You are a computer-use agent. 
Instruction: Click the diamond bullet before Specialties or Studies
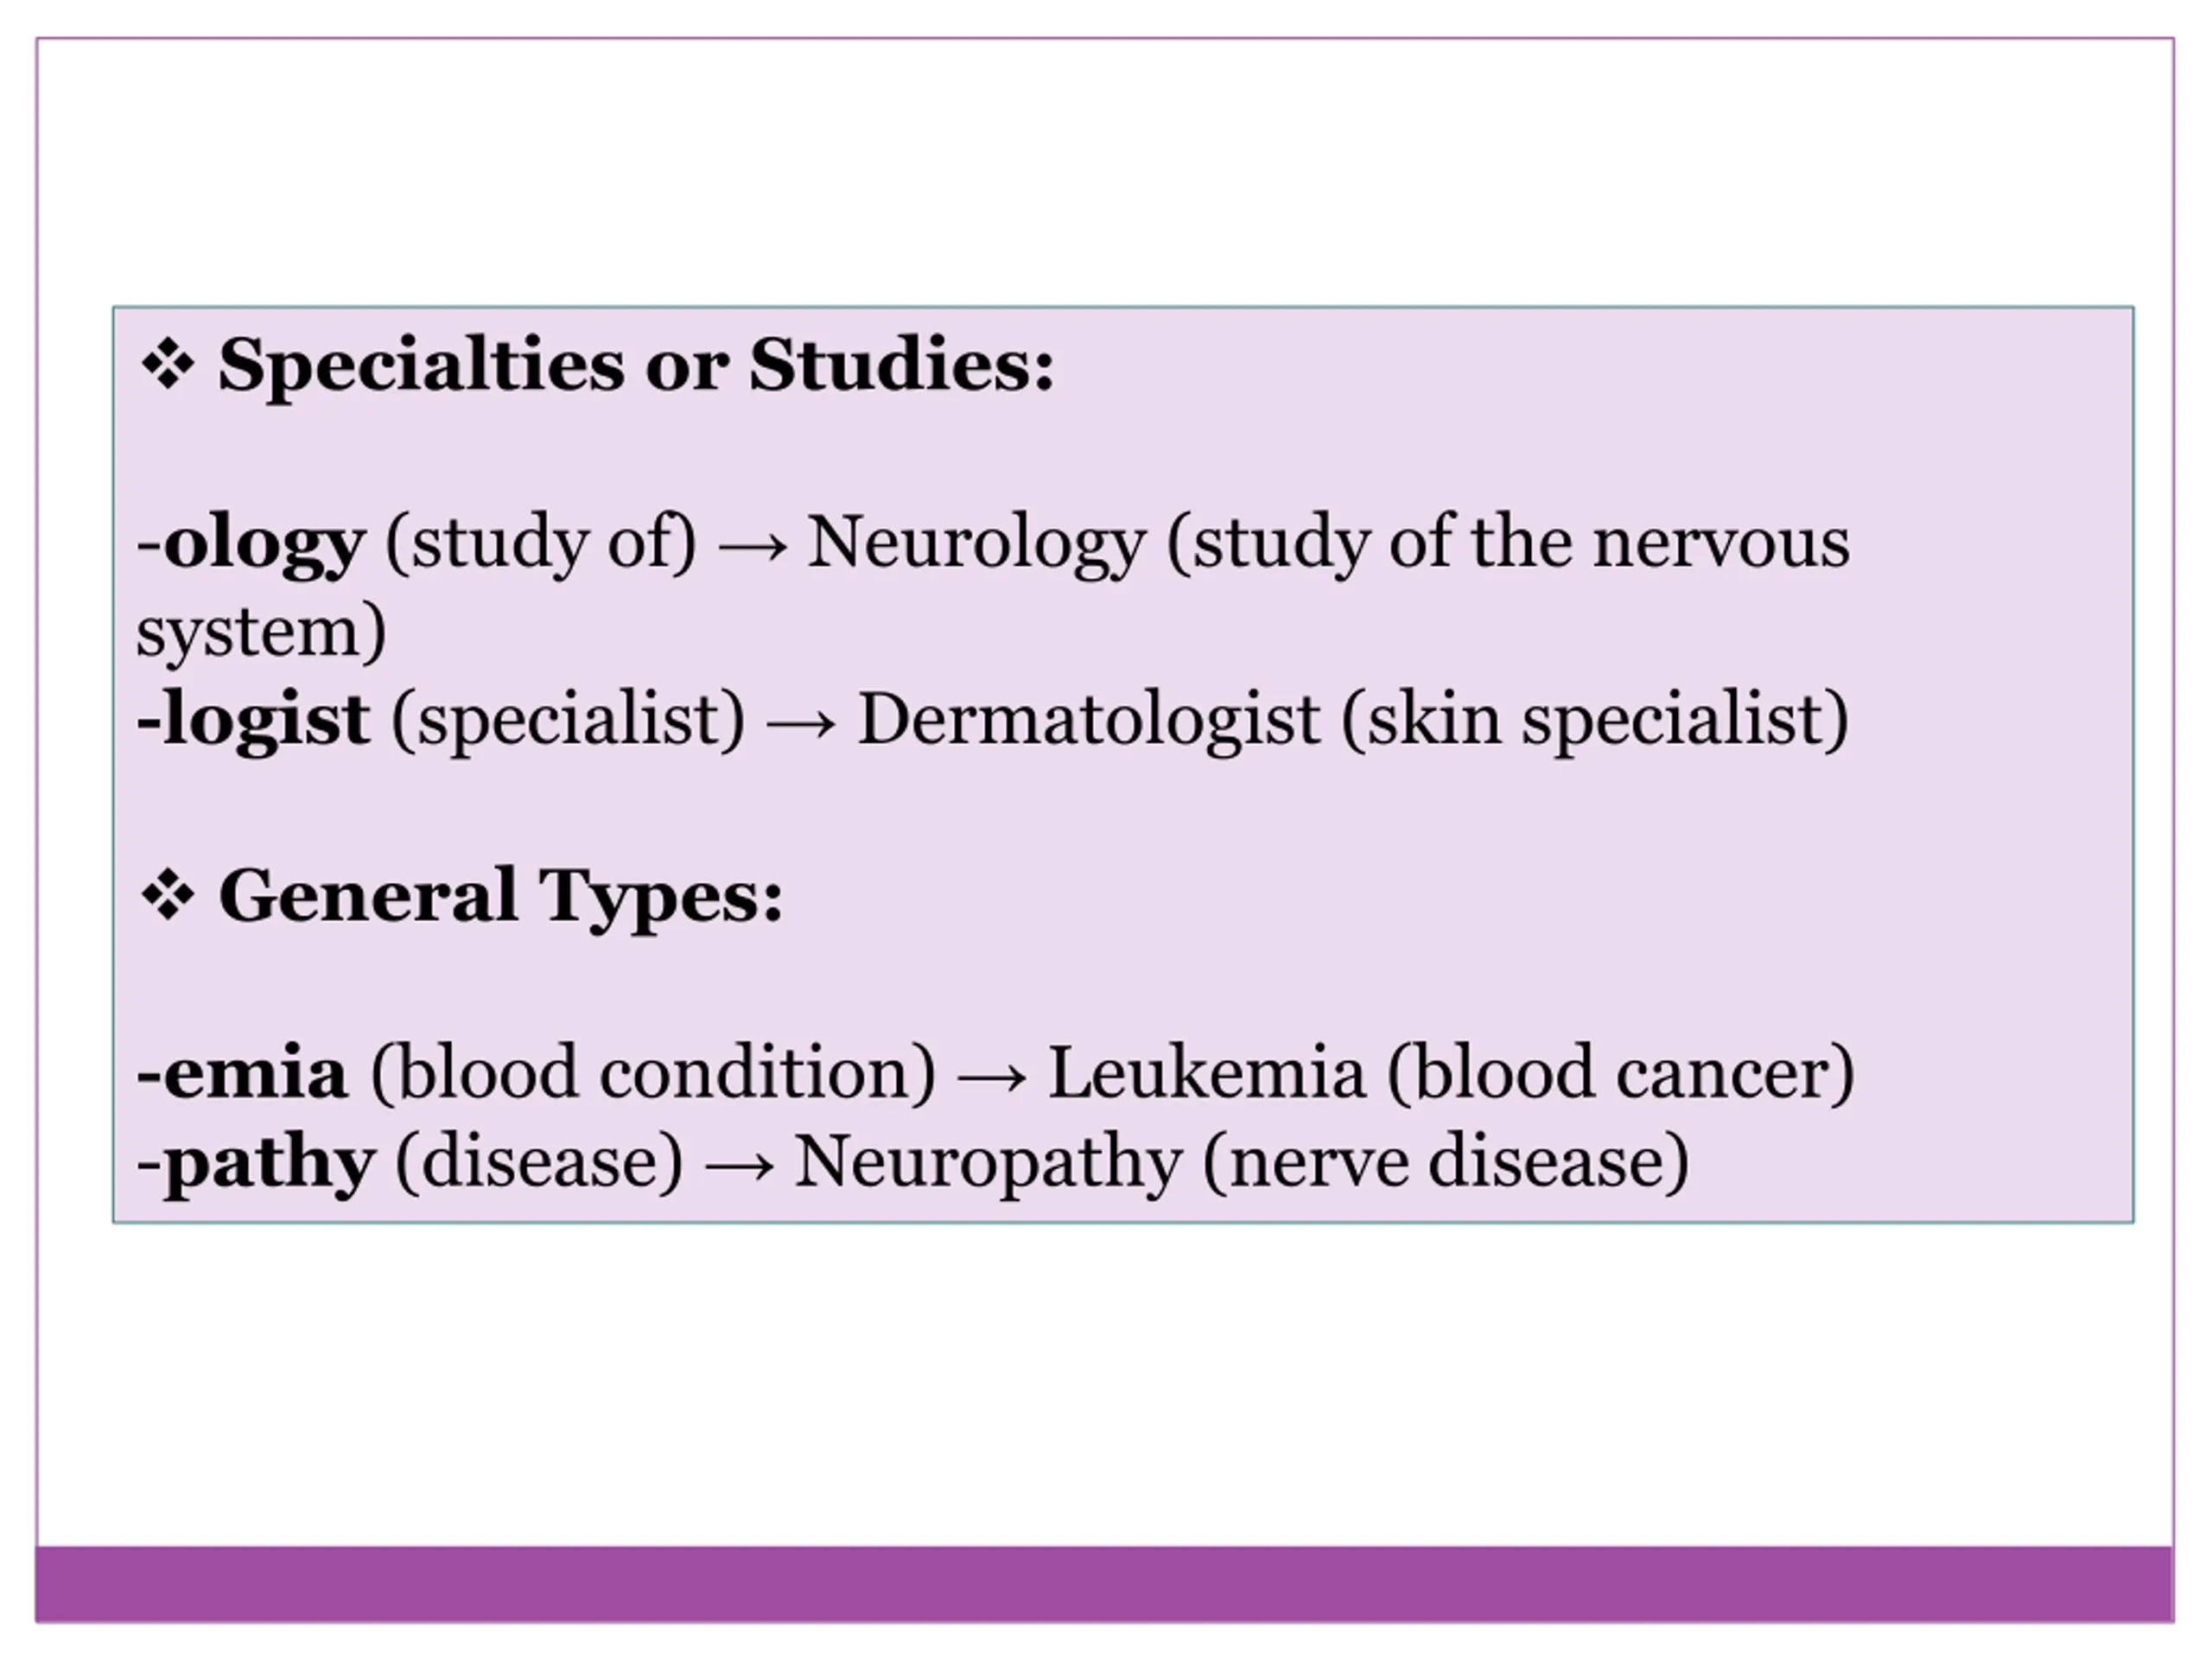pyautogui.click(x=167, y=365)
